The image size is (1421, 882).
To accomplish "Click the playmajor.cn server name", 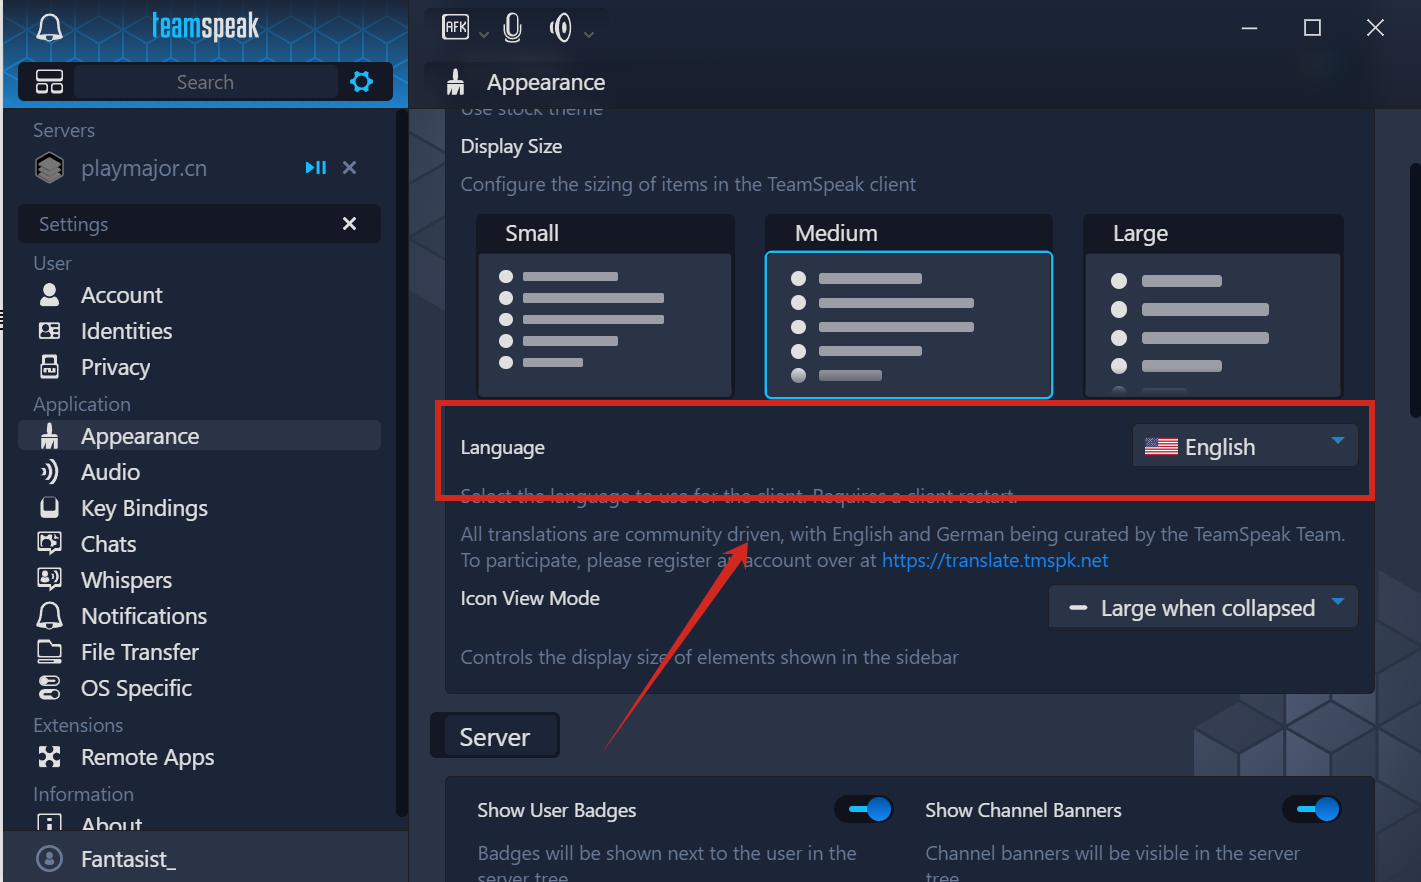I will click(x=144, y=168).
